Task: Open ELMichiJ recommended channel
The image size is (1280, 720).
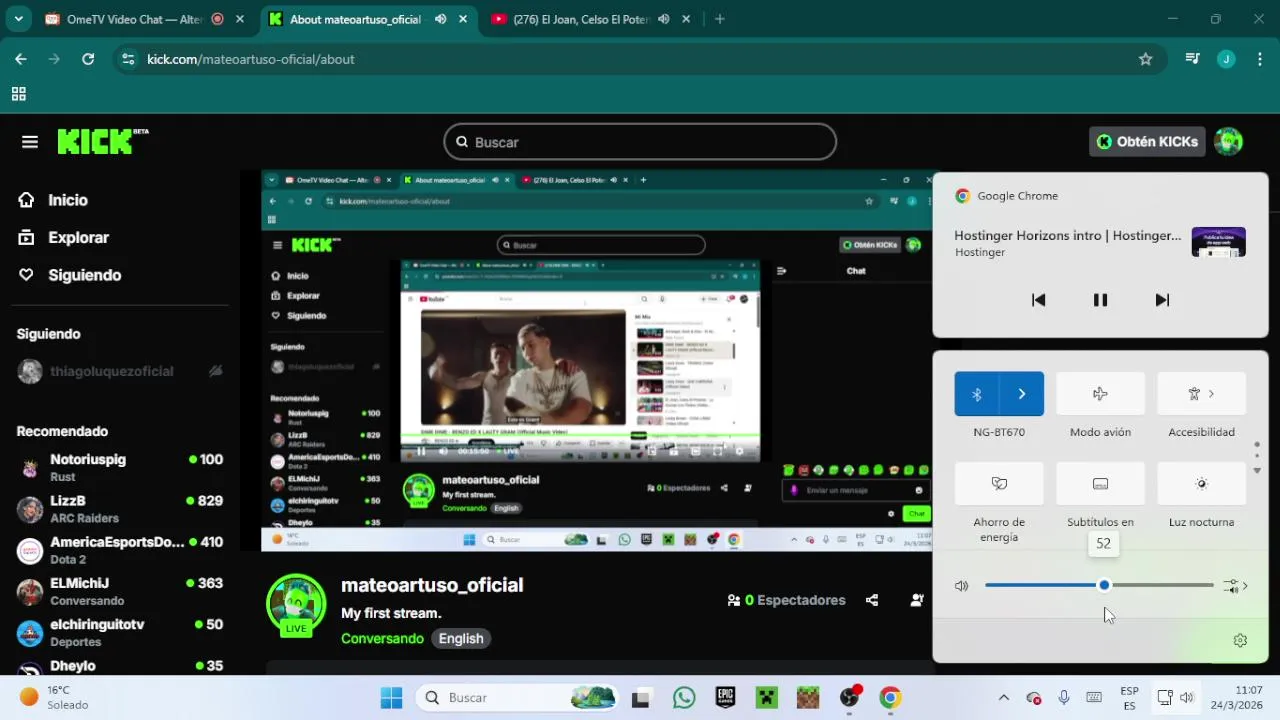Action: pos(120,591)
